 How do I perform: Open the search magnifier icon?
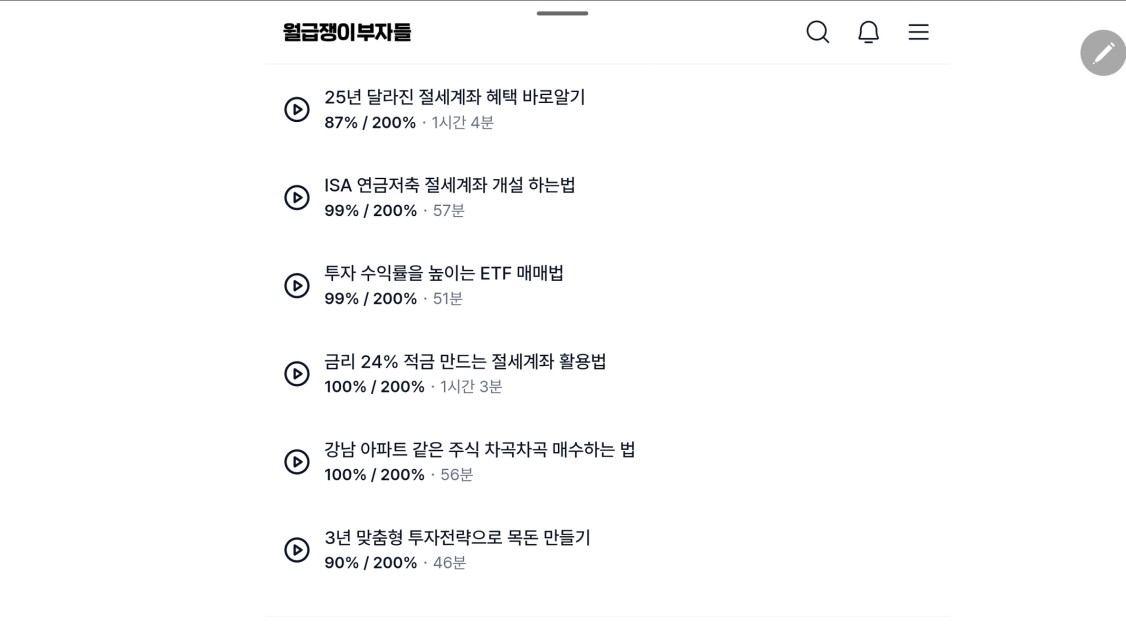817,32
